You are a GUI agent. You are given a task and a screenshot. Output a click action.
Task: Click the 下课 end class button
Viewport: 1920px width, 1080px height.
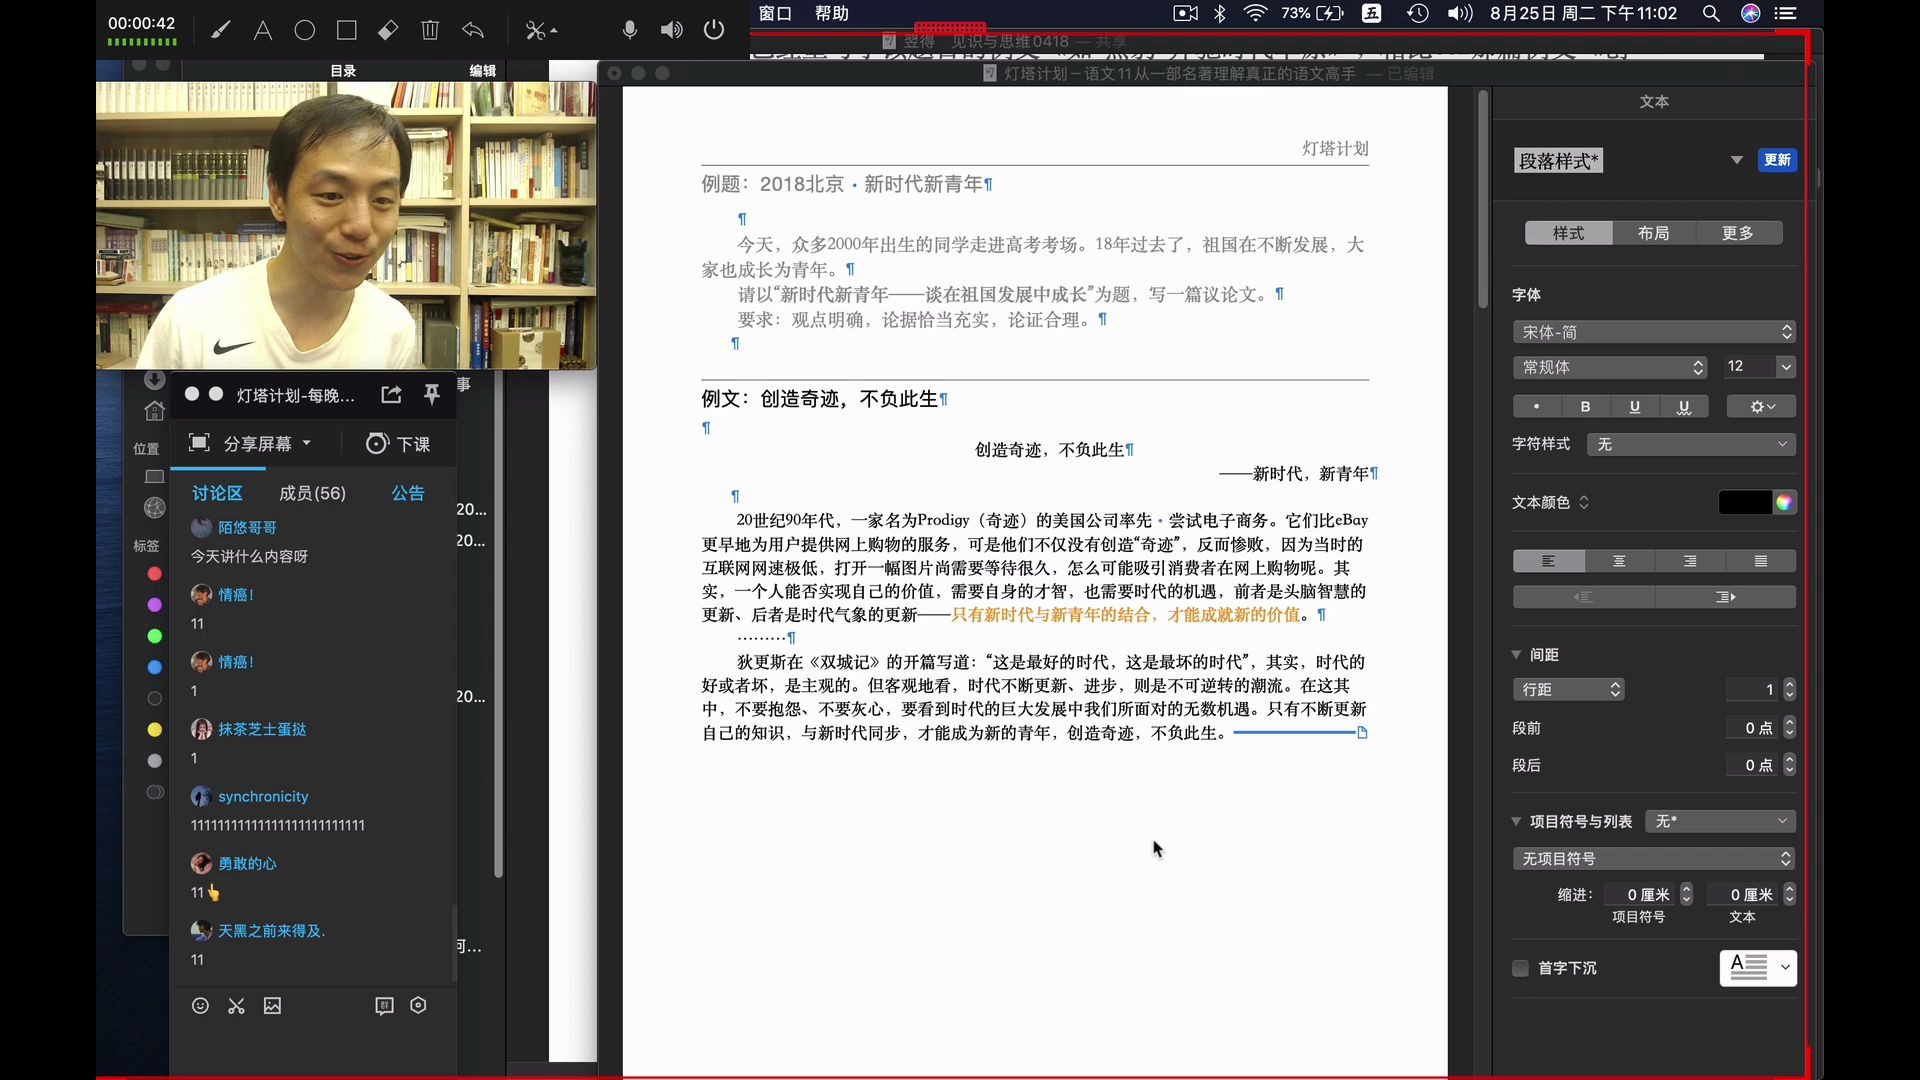pyautogui.click(x=397, y=444)
